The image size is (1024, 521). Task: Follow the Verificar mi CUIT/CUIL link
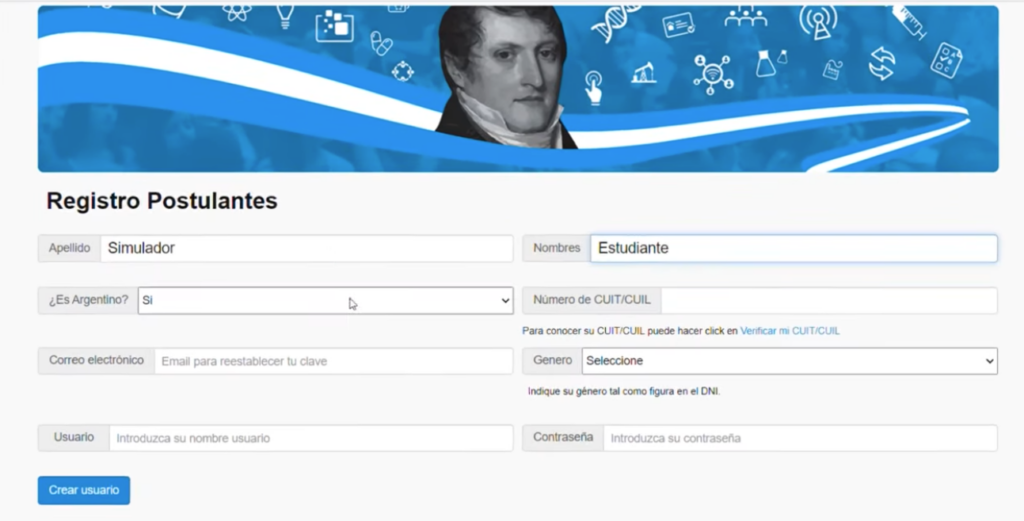click(790, 331)
